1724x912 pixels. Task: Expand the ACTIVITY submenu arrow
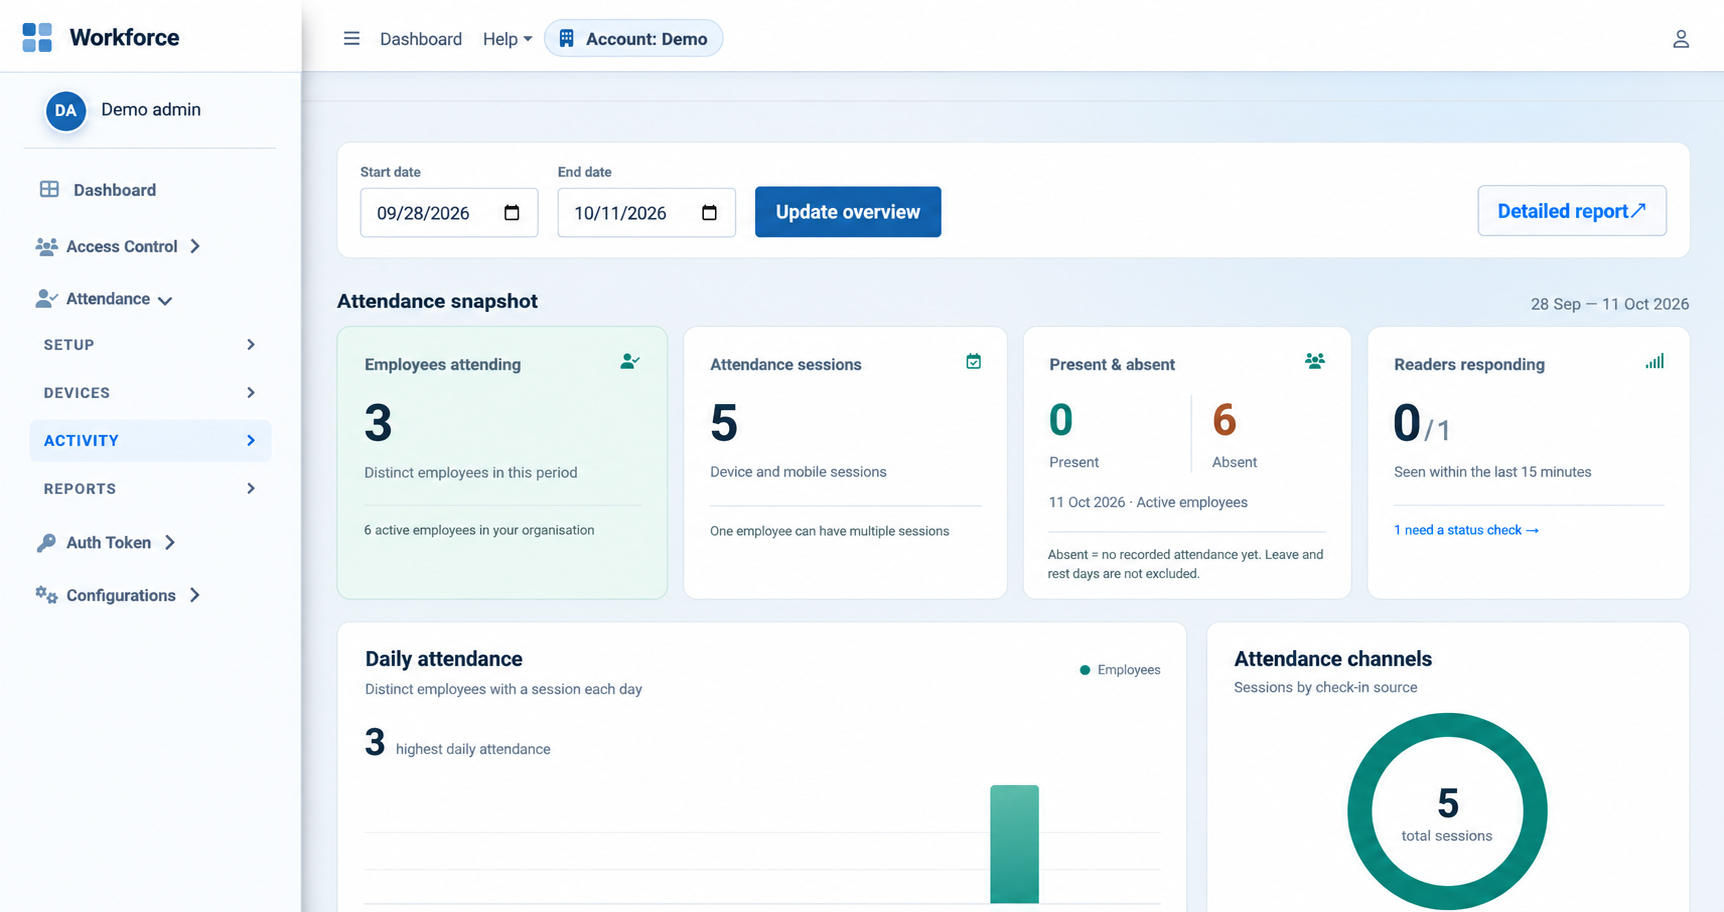251,440
